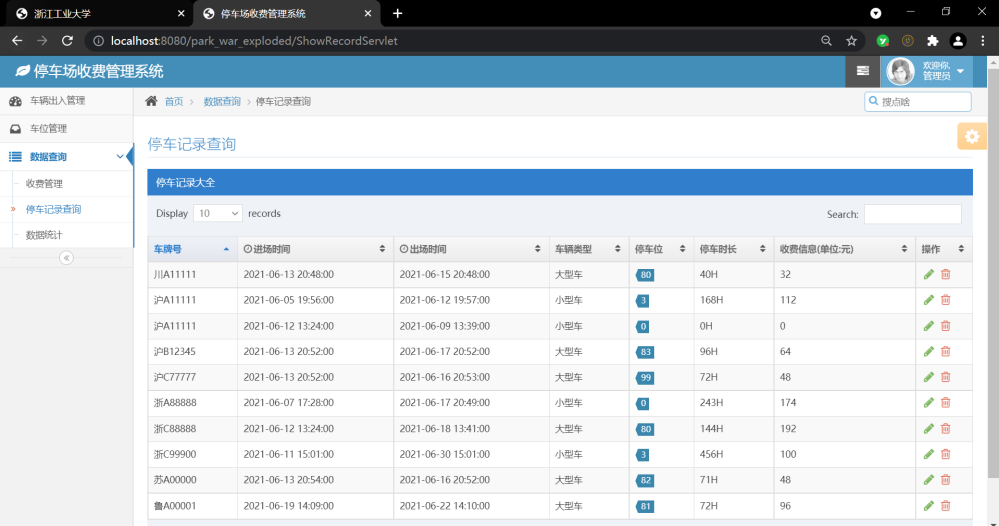Open the orange settings gear panel

(x=972, y=136)
